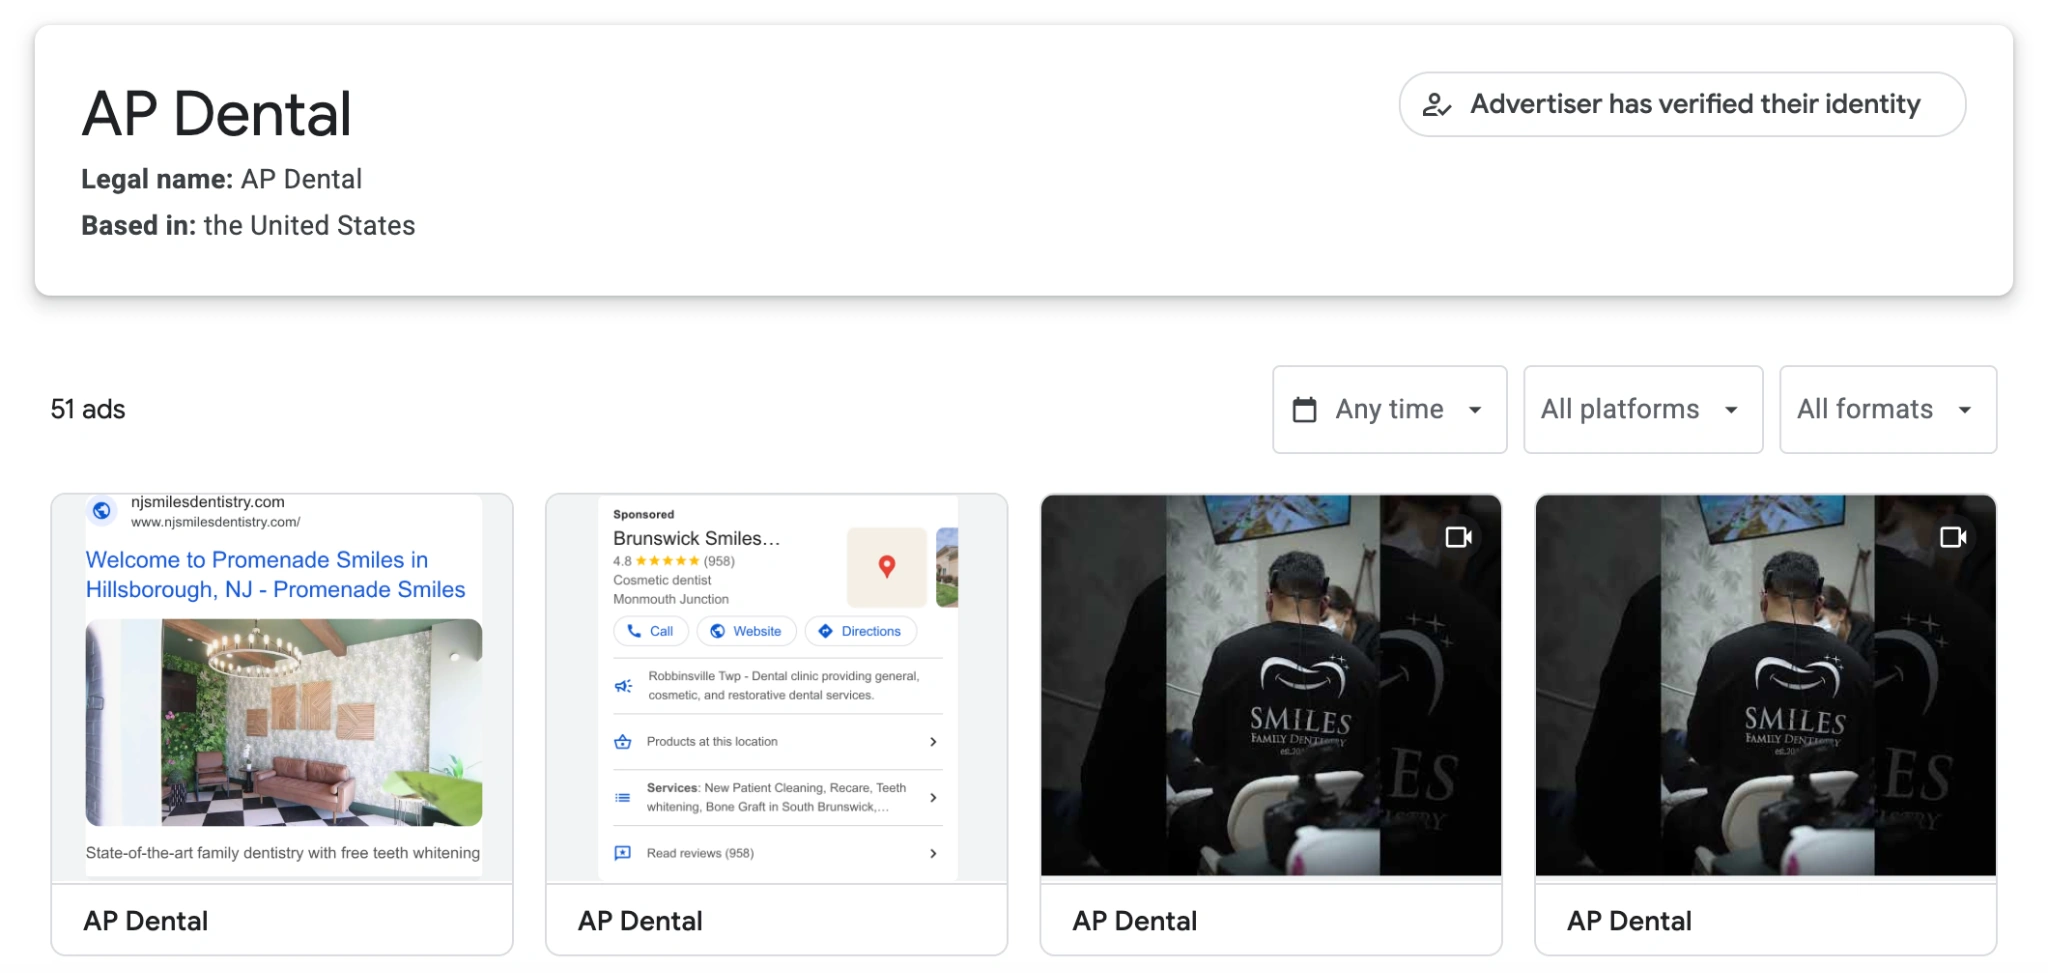Image resolution: width=2048 pixels, height=973 pixels.
Task: Click the AP Dental page heading
Action: [216, 114]
